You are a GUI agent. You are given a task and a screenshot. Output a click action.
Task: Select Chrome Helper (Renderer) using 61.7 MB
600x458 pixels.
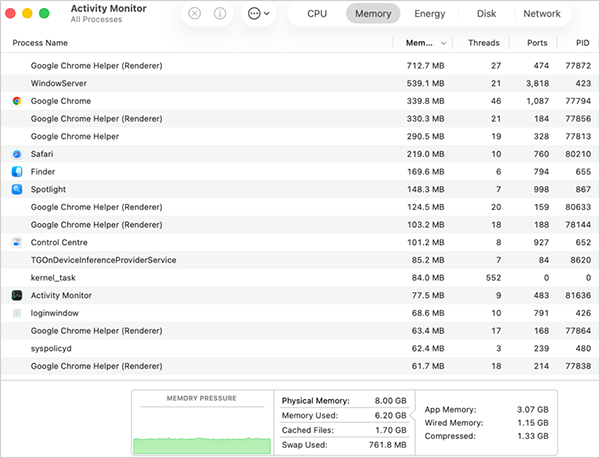[300, 366]
